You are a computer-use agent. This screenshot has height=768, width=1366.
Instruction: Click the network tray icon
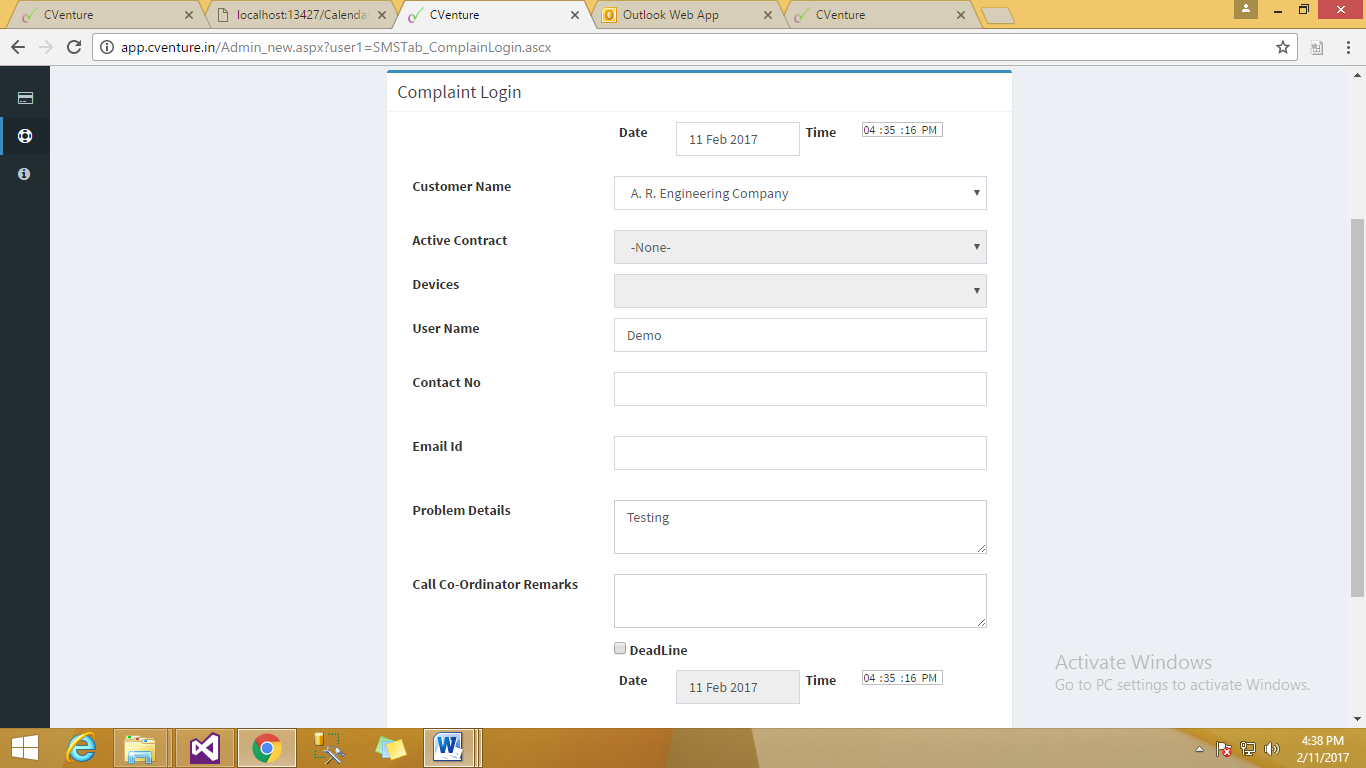pyautogui.click(x=1248, y=749)
